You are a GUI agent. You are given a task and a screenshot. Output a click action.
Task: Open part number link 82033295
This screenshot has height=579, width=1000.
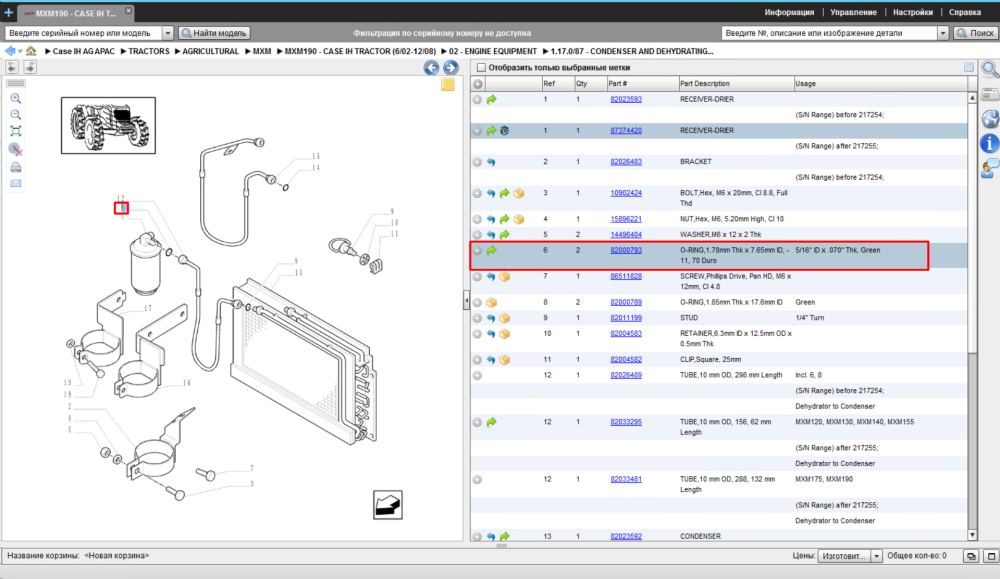pyautogui.click(x=626, y=422)
